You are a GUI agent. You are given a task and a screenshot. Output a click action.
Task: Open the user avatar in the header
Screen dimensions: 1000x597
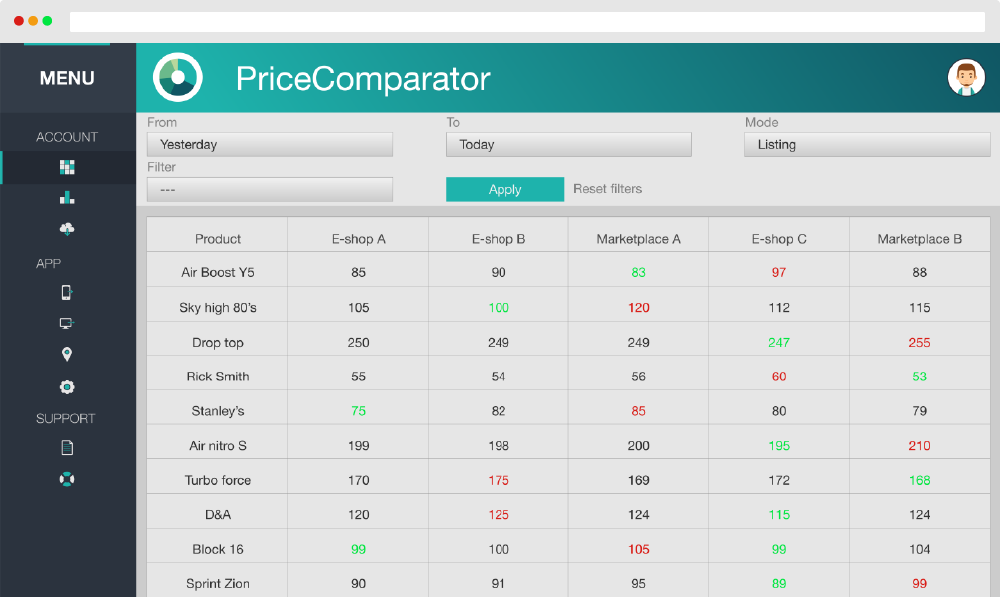click(x=966, y=77)
